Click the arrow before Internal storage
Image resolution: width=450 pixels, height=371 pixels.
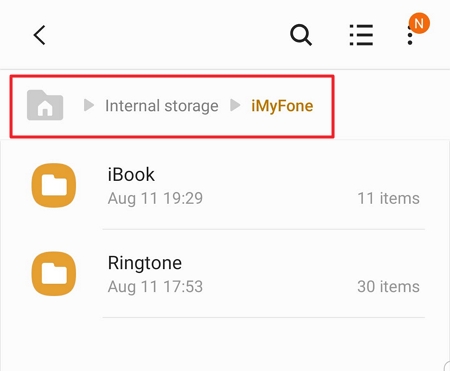click(89, 105)
